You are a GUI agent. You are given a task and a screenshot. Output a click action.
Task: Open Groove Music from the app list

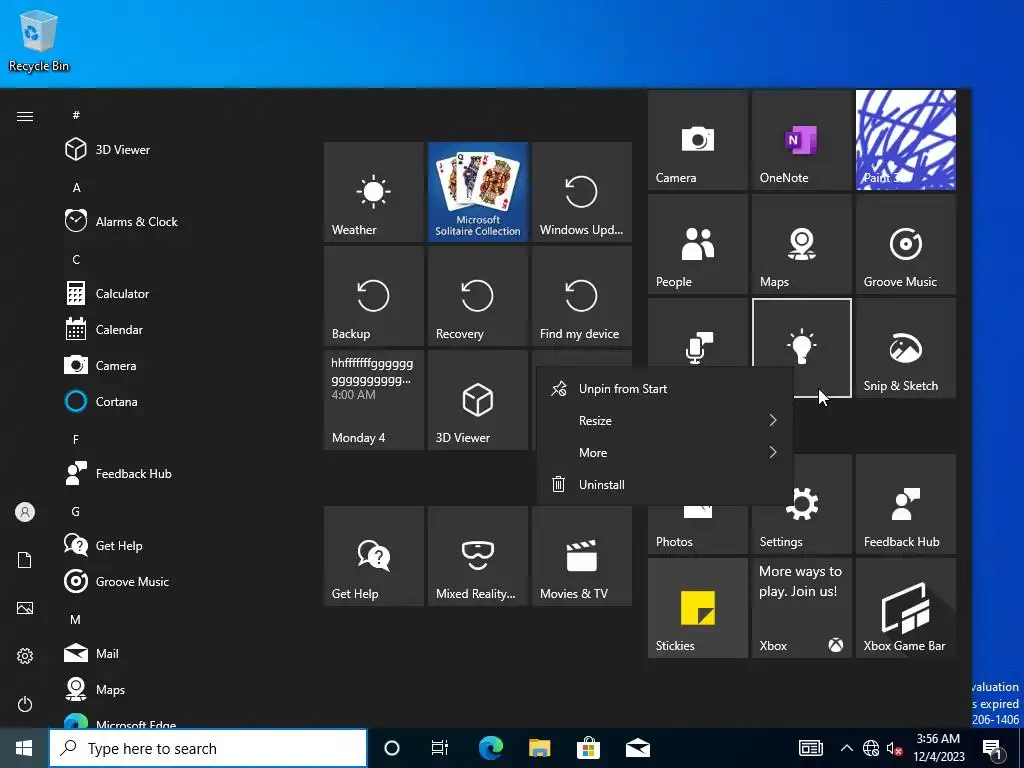[183, 581]
